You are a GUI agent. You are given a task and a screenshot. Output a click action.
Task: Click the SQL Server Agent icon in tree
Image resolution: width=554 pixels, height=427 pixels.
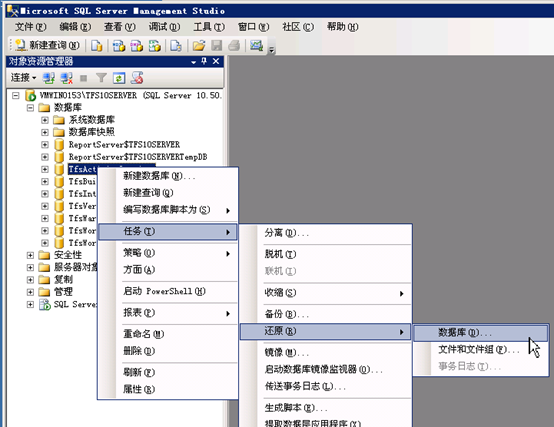[45, 304]
